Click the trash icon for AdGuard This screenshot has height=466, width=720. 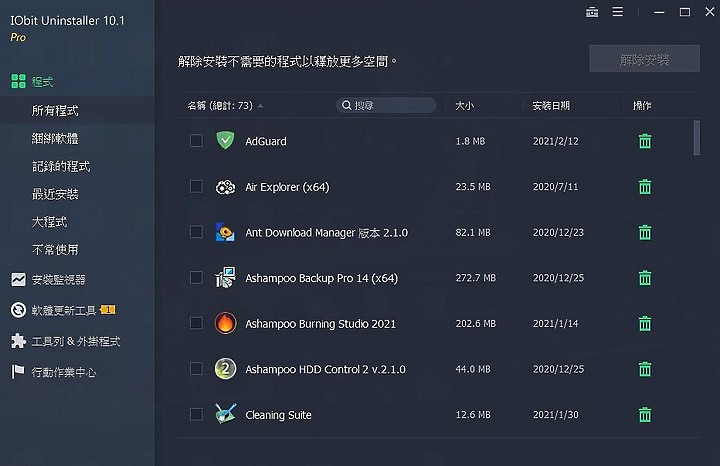(645, 141)
